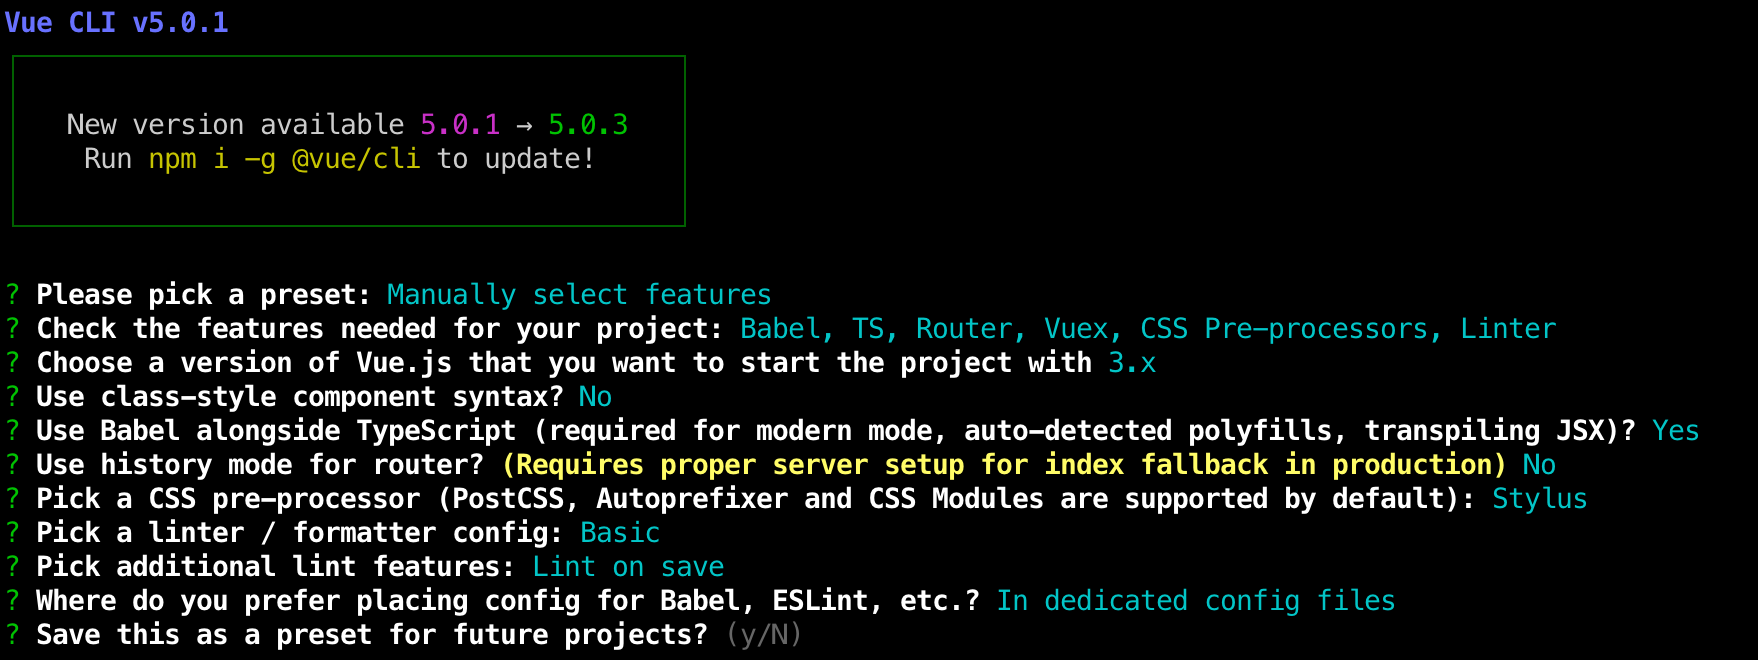
Task: Click the 'Lint on save' answer
Action: 628,567
